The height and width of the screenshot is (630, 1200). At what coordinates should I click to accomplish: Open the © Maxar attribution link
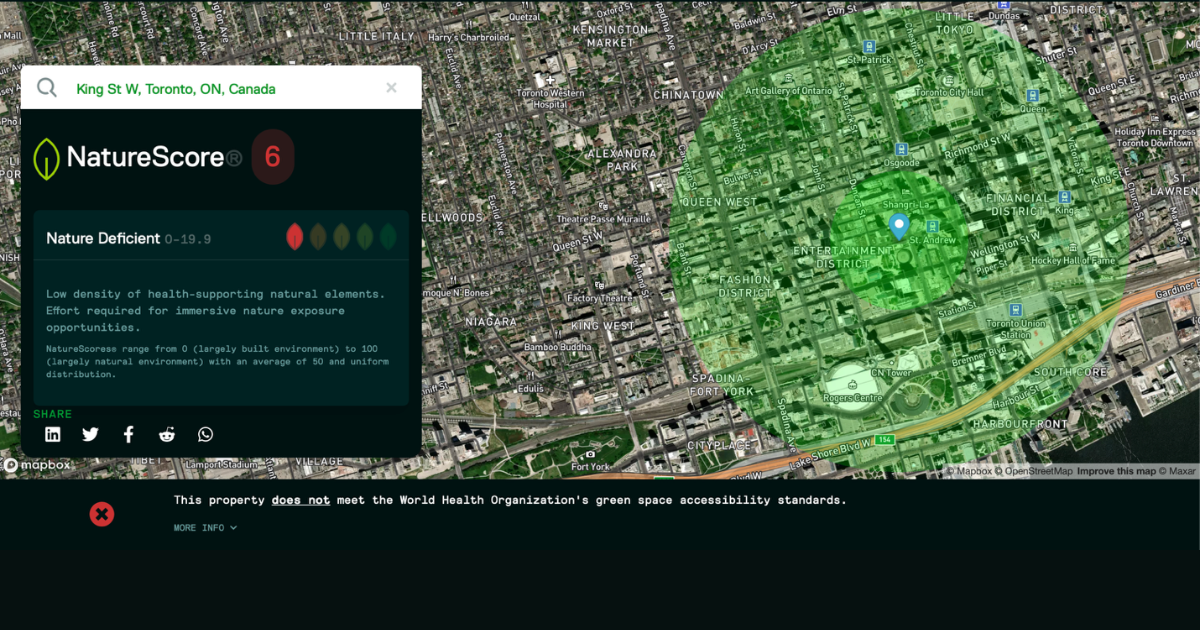click(1178, 471)
